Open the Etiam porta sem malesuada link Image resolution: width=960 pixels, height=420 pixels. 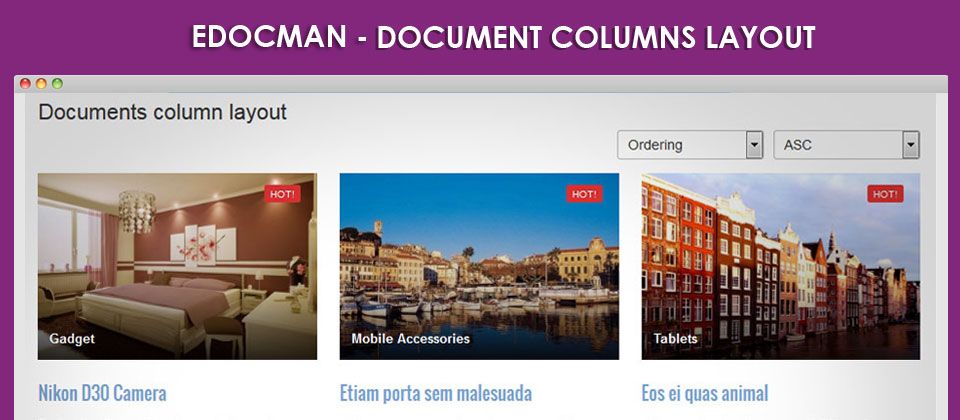(435, 393)
